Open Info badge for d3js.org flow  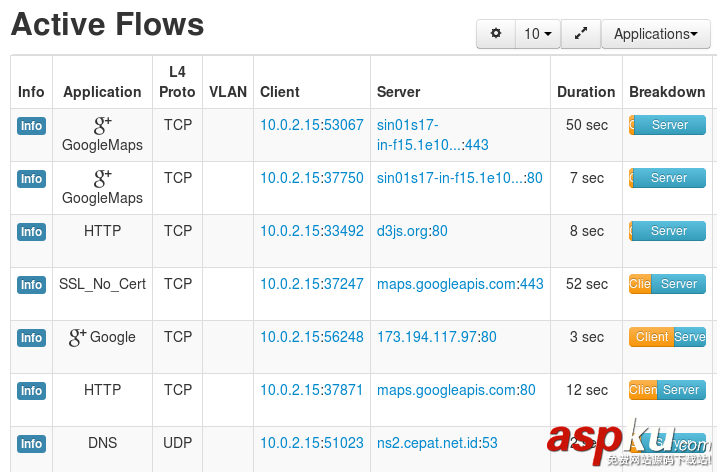click(x=32, y=232)
